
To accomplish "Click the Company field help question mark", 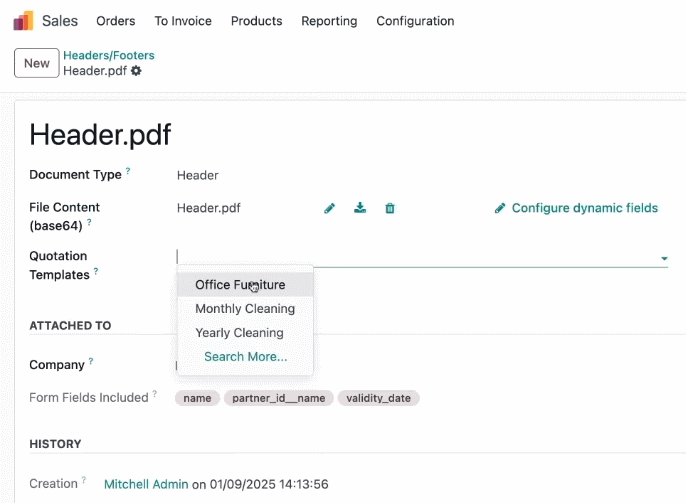I will coord(91,361).
